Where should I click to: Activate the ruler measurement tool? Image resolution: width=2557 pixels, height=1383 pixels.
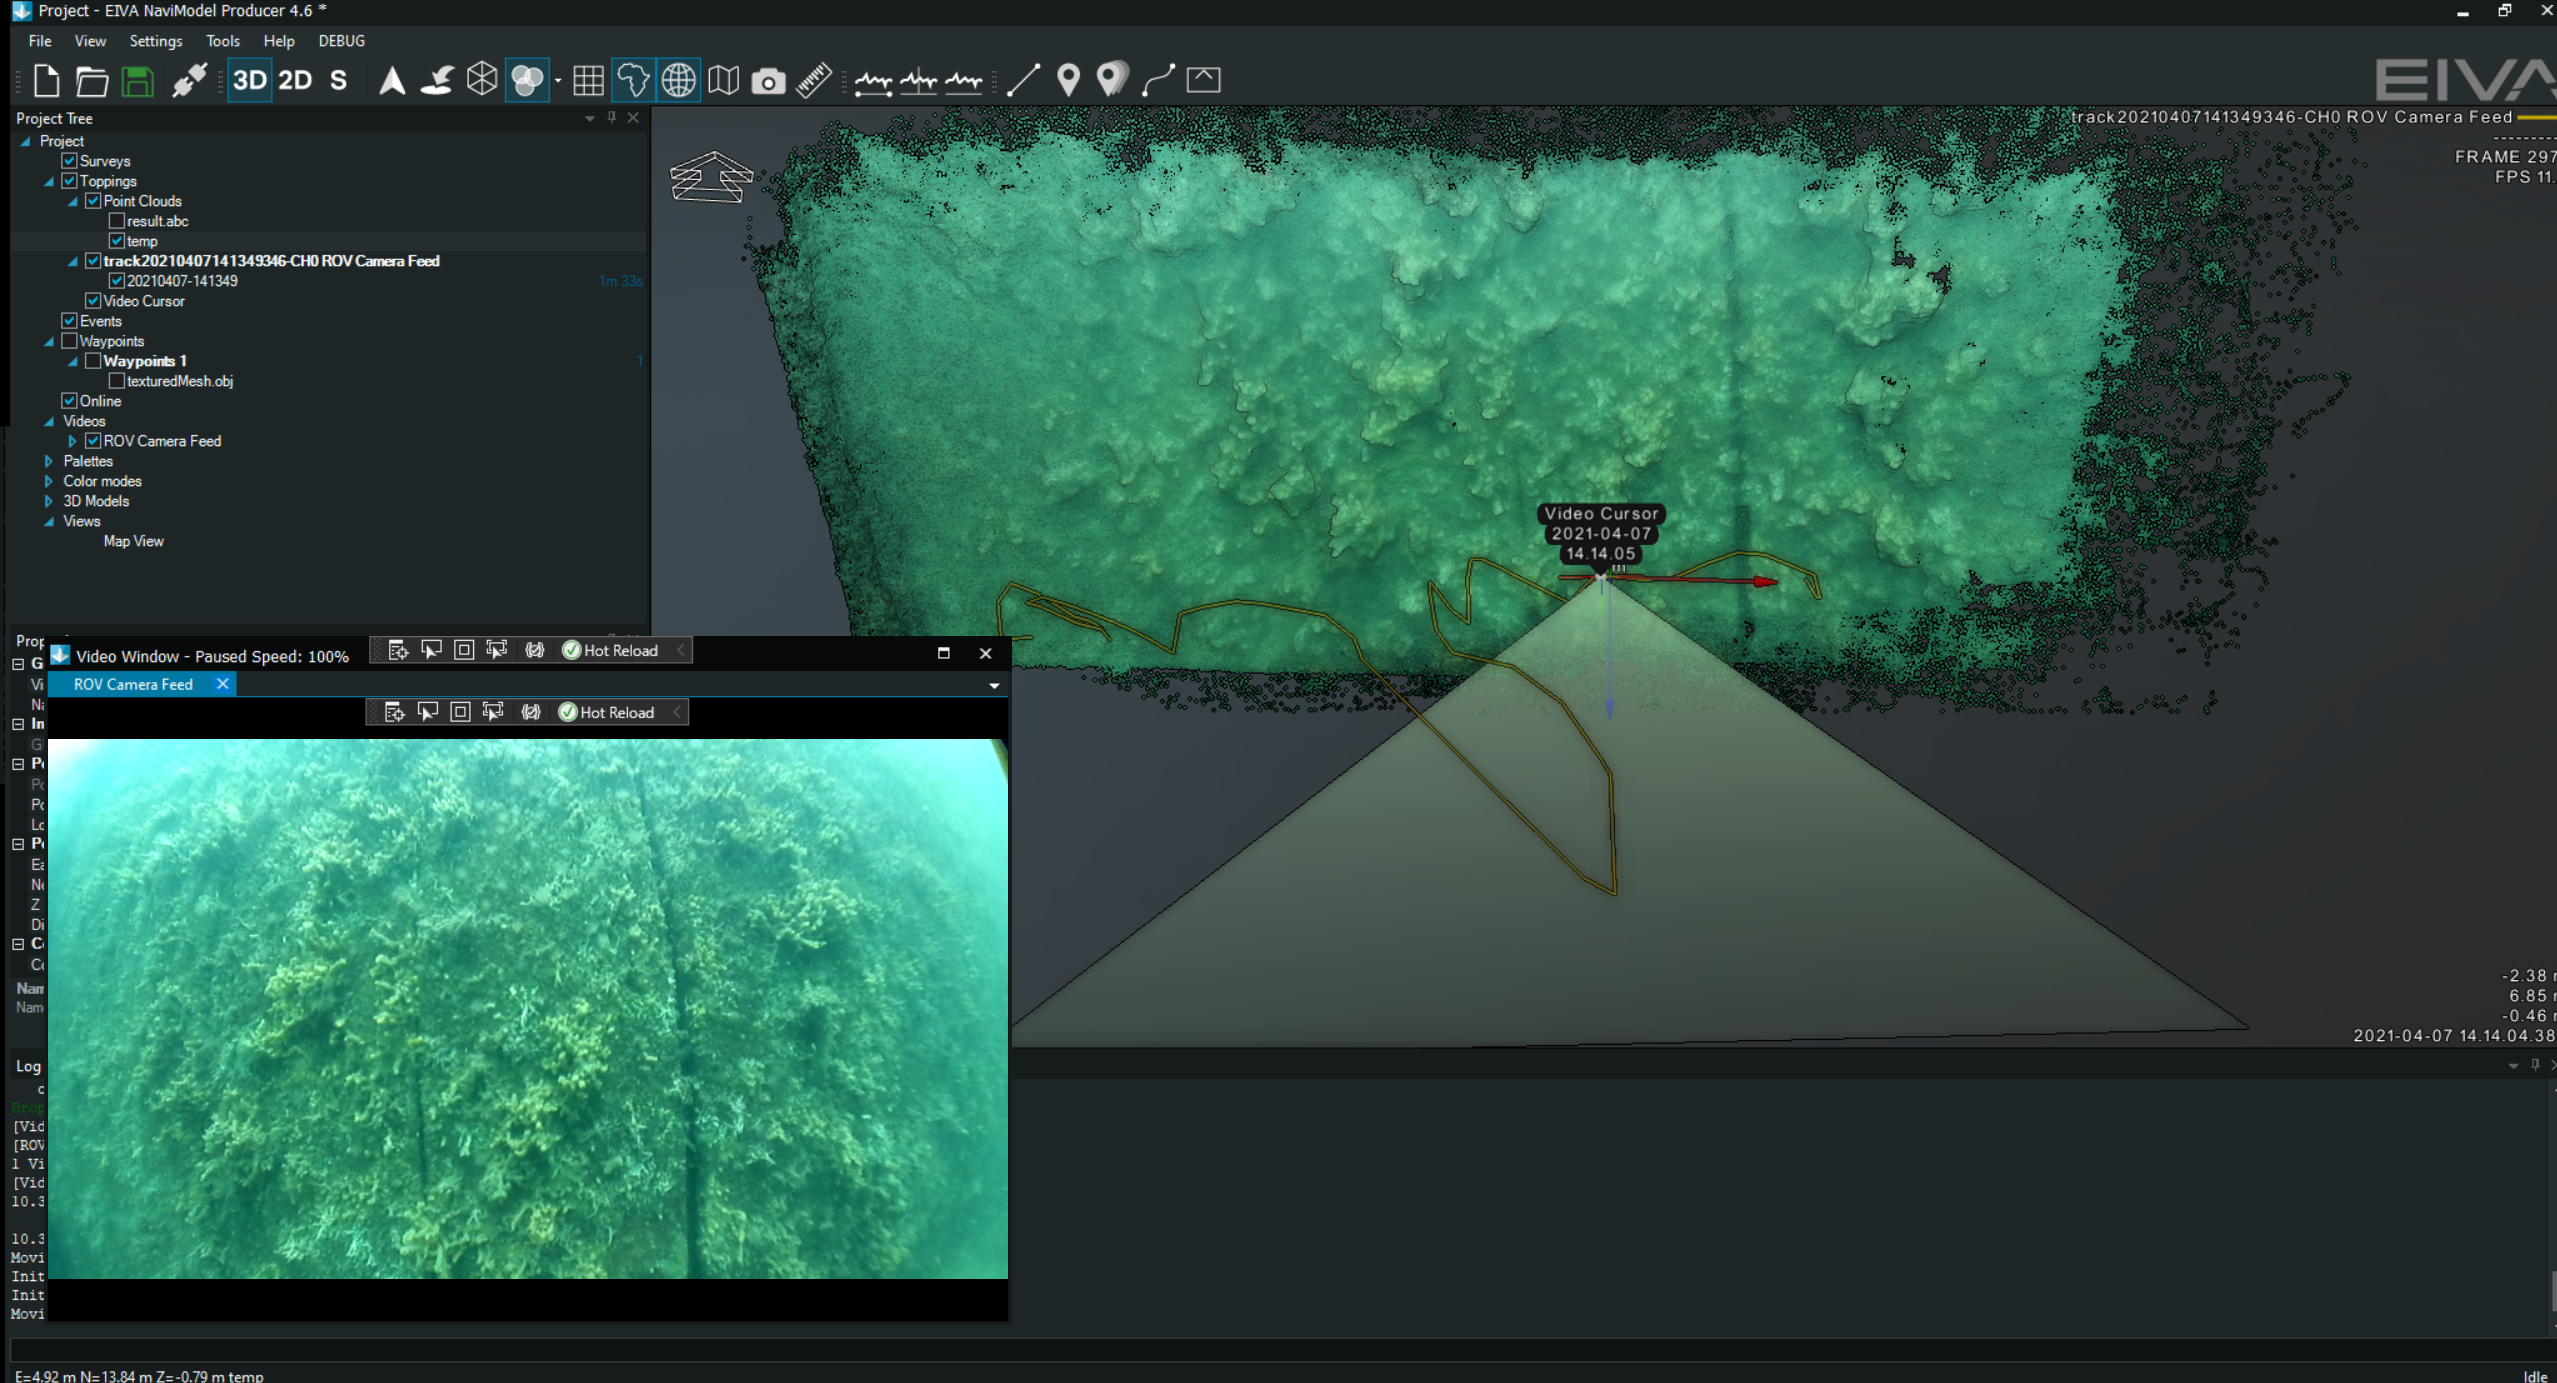(813, 80)
